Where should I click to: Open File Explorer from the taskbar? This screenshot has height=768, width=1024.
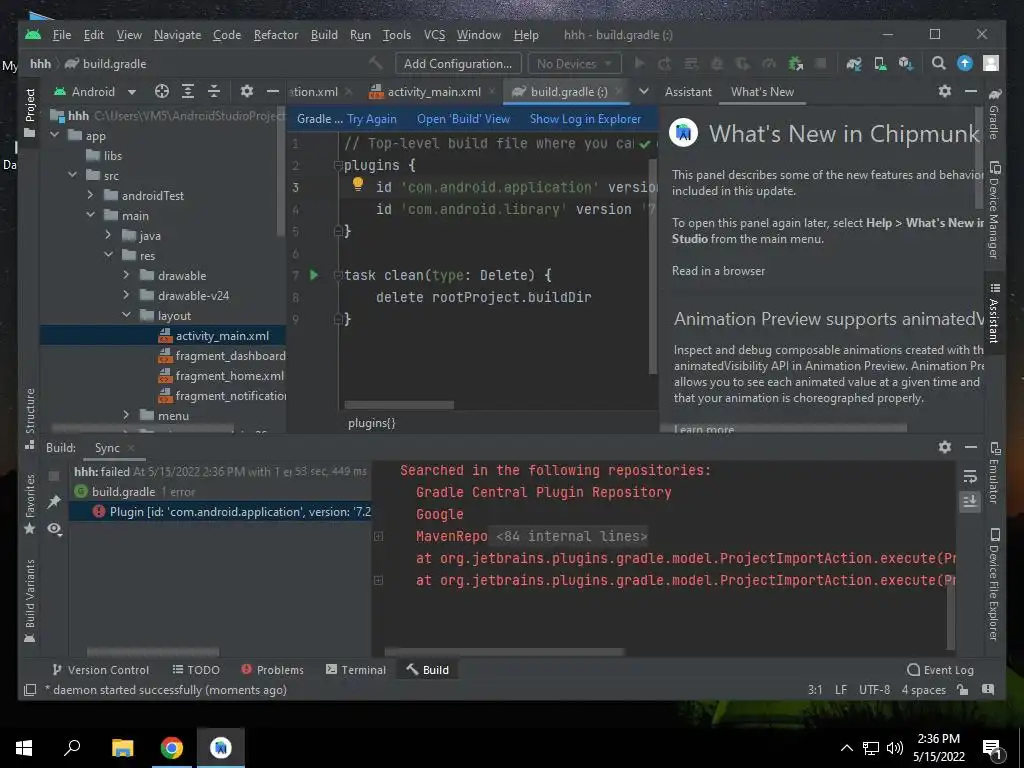[122, 748]
